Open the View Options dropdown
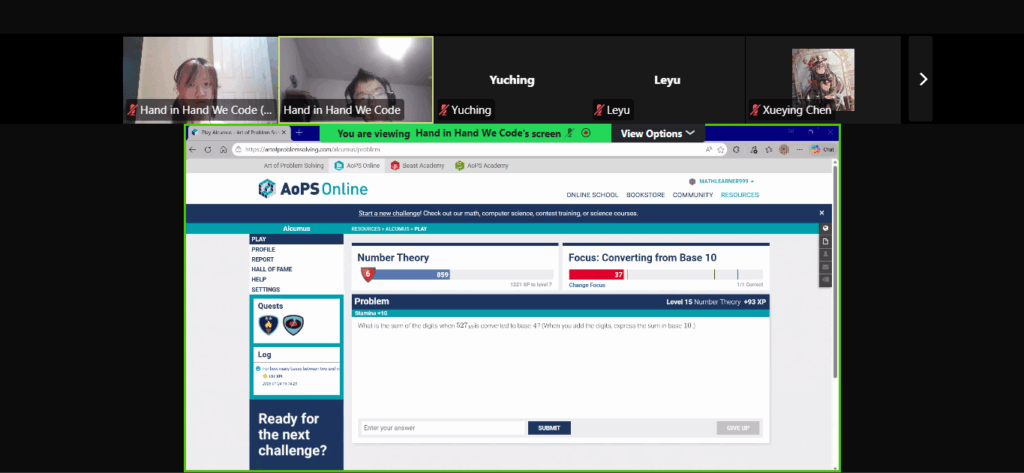Image resolution: width=1024 pixels, height=473 pixels. [x=657, y=133]
